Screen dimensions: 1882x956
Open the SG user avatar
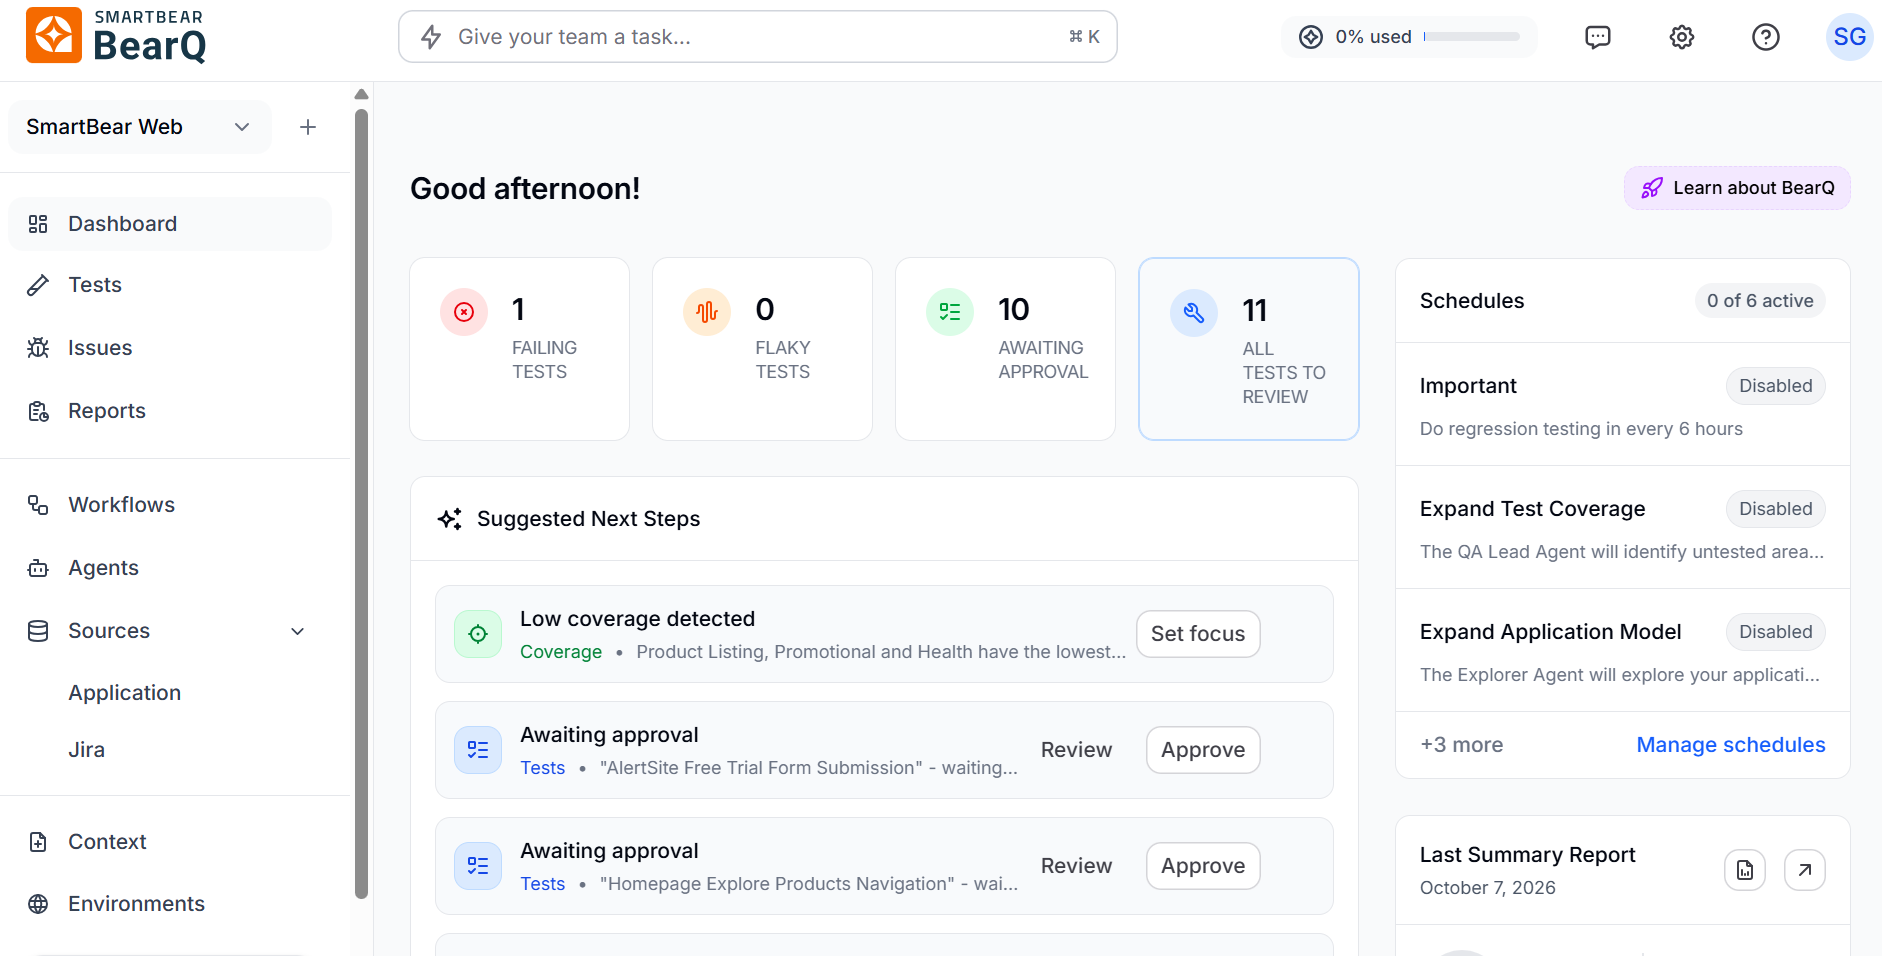coord(1849,37)
